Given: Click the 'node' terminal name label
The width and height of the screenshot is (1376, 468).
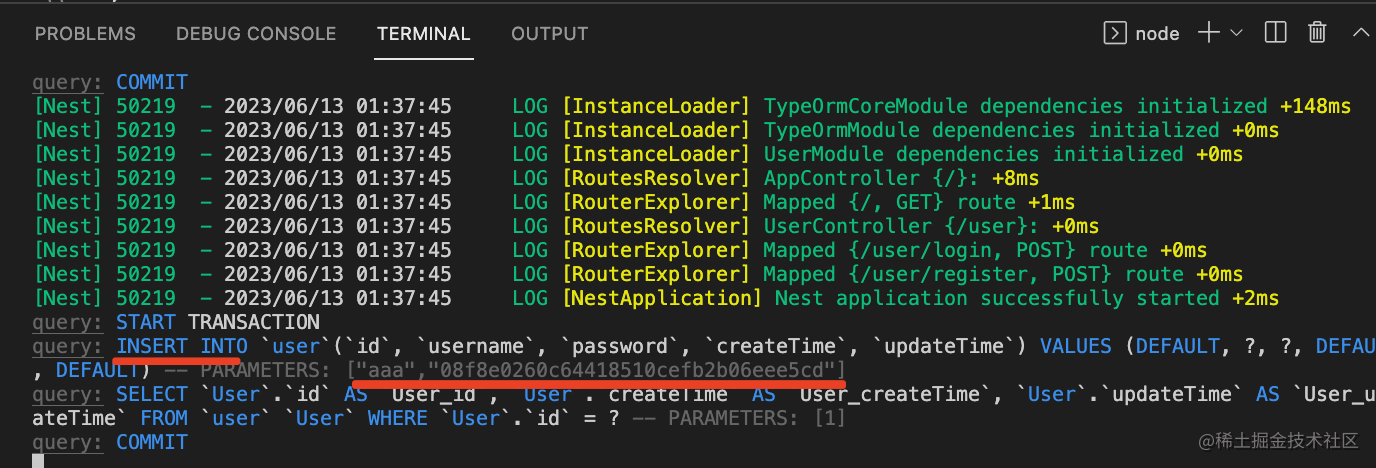Looking at the screenshot, I should pyautogui.click(x=1157, y=34).
